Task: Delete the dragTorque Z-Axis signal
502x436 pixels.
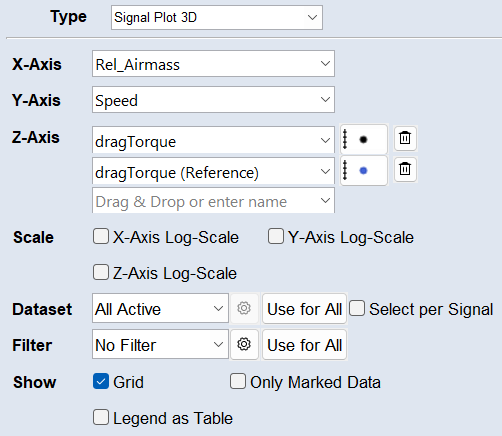Action: [405, 138]
